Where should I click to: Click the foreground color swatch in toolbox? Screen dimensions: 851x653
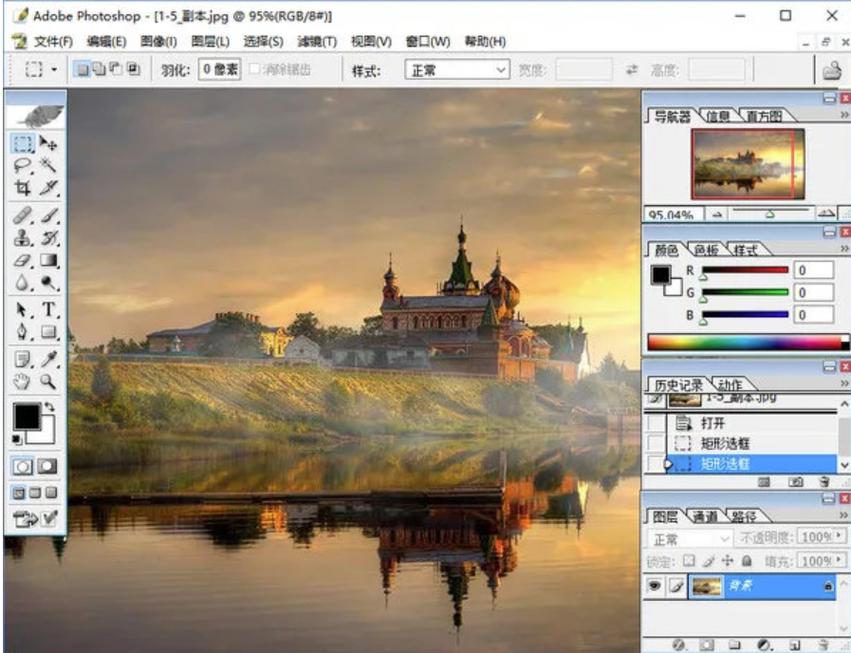pyautogui.click(x=26, y=416)
